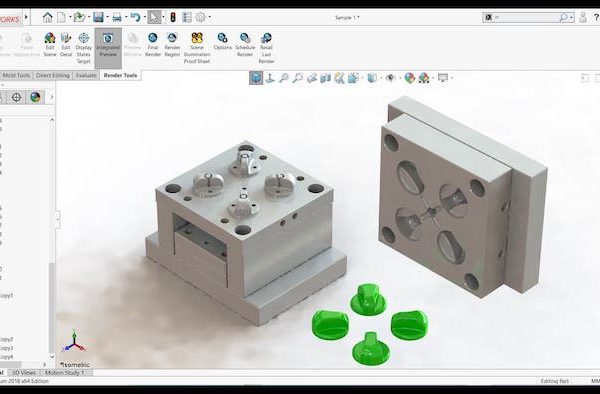Select the Render Tools tab
This screenshot has height=394, width=600.
[120, 75]
